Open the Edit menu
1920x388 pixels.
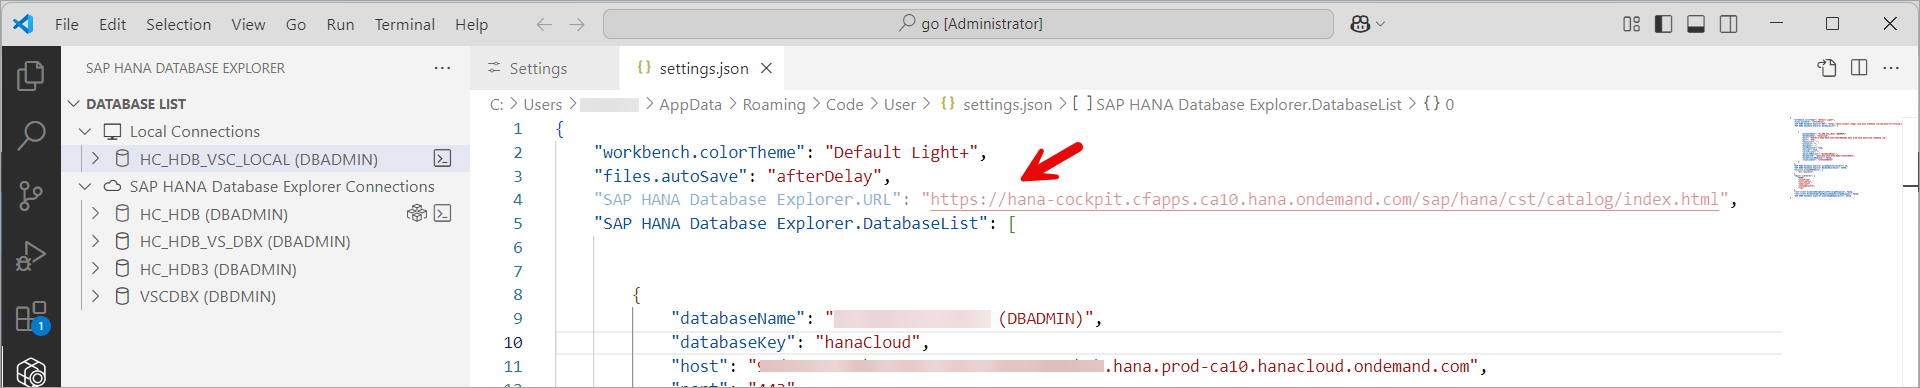point(112,24)
